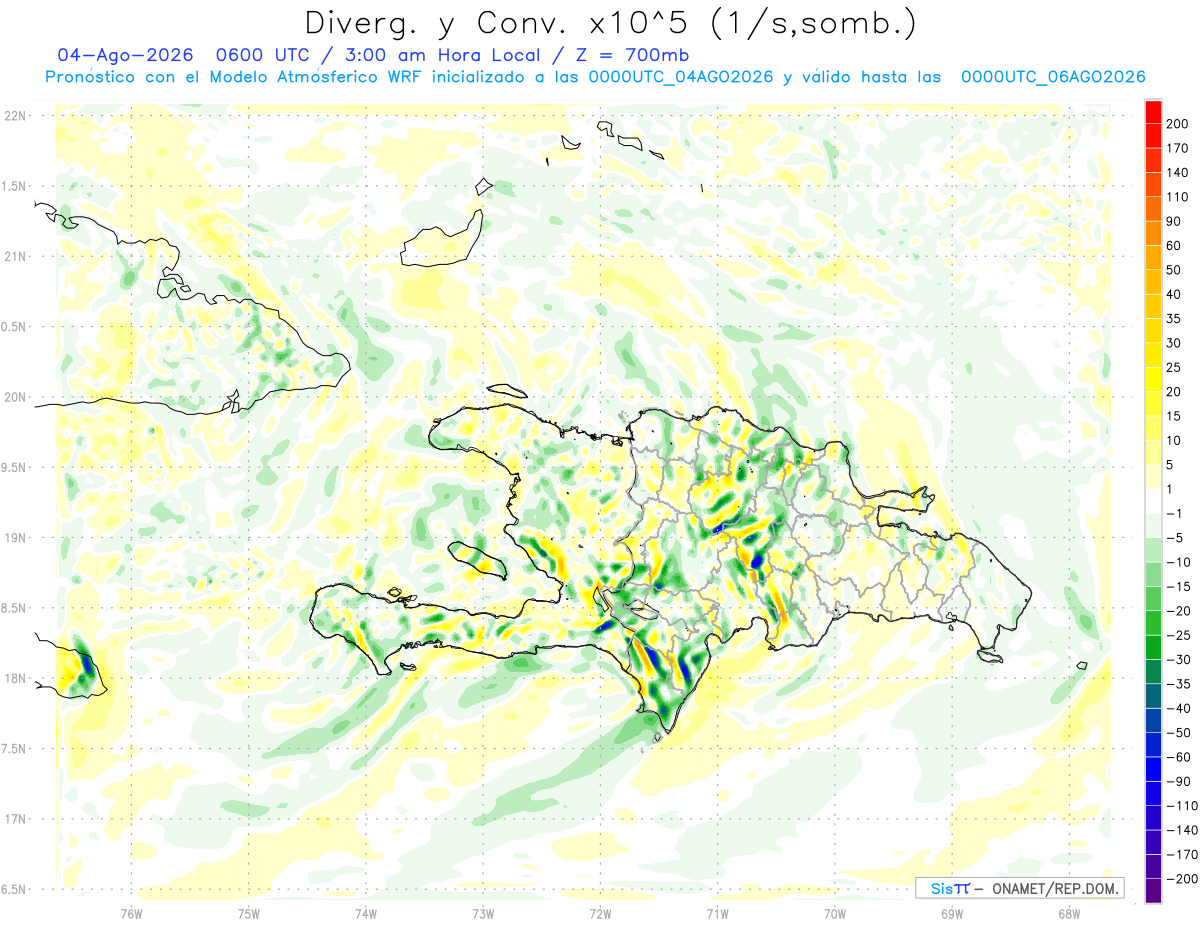Click the '7.5N' latitude label
The width and height of the screenshot is (1200, 927).
(14, 749)
